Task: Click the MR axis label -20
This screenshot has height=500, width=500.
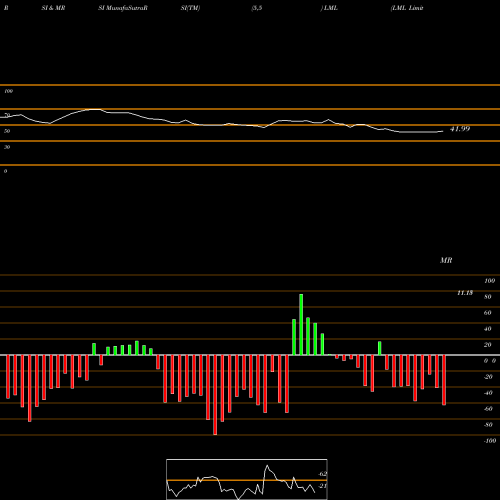Action: (x=488, y=377)
